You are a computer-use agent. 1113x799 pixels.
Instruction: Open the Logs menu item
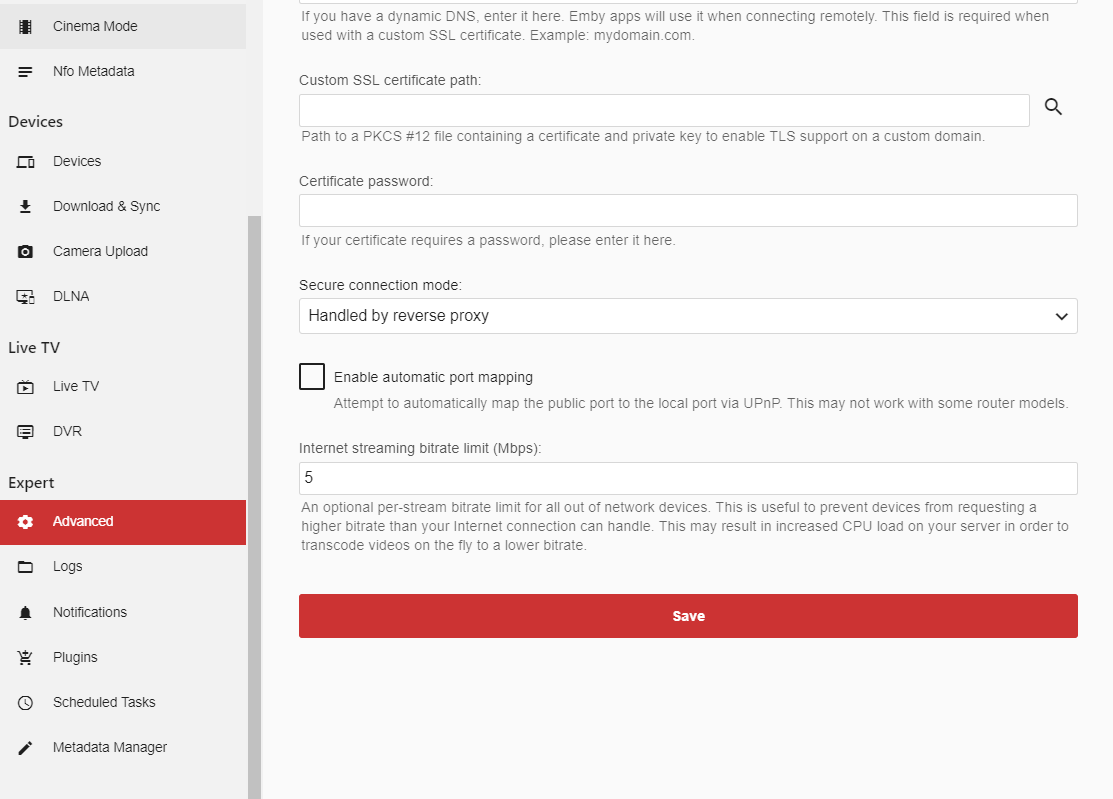click(68, 567)
